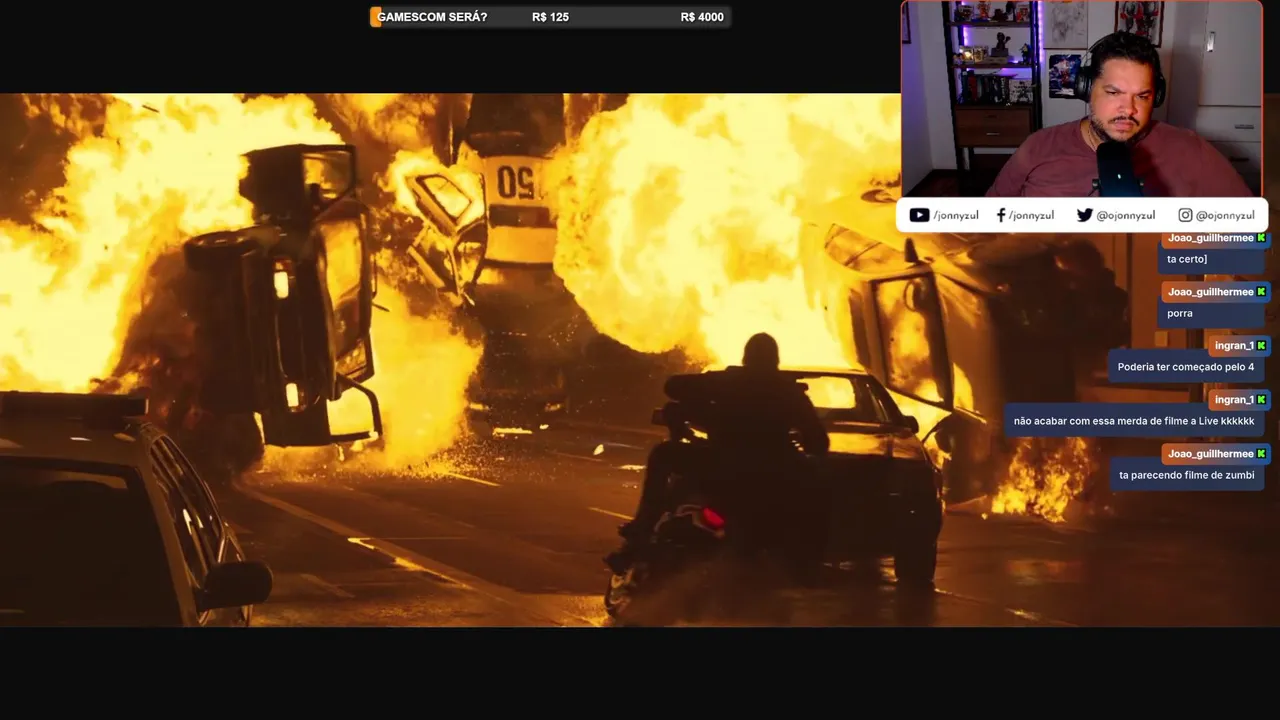Image resolution: width=1280 pixels, height=720 pixels.
Task: Open the /jonnyzul YouTube handle
Action: tap(956, 215)
